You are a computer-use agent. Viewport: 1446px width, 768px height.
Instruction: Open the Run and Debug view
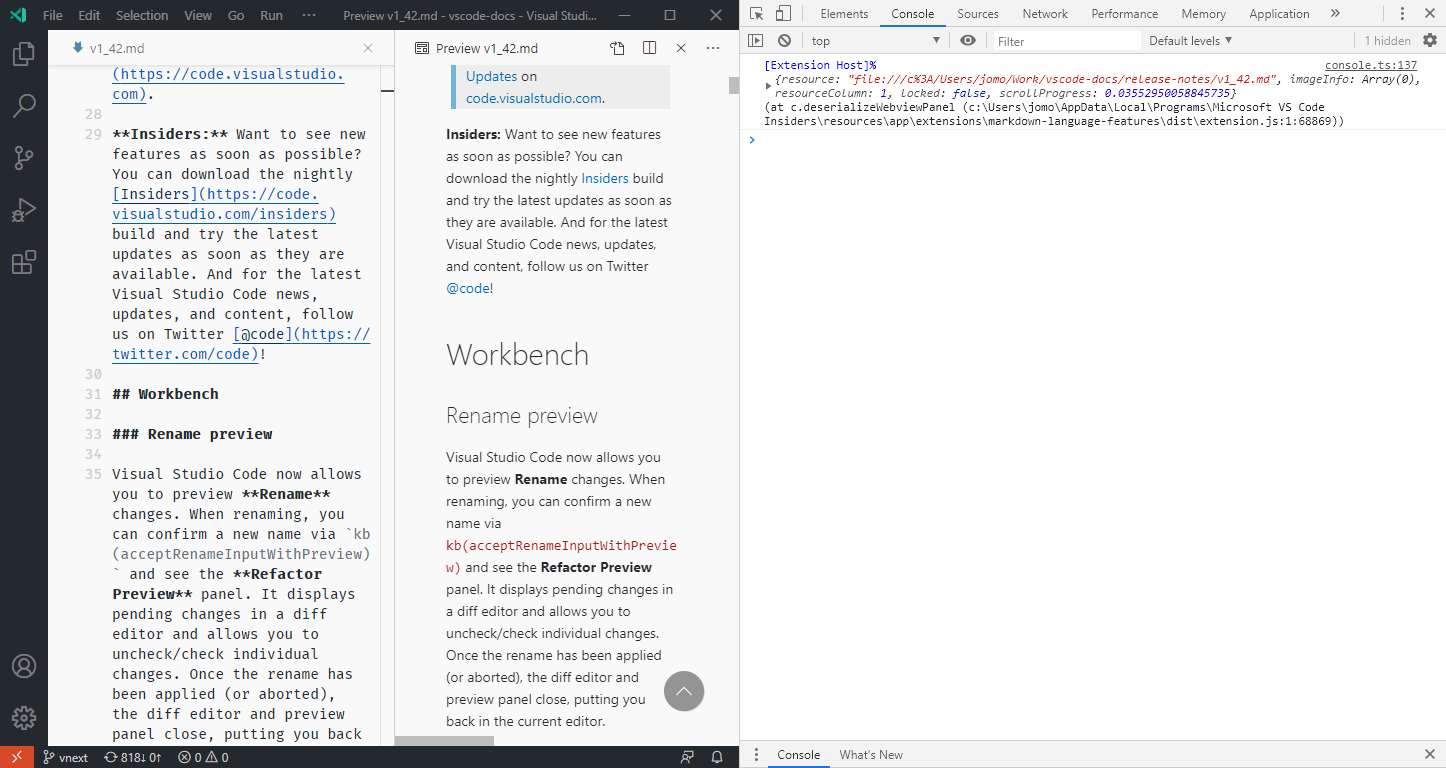tap(24, 210)
